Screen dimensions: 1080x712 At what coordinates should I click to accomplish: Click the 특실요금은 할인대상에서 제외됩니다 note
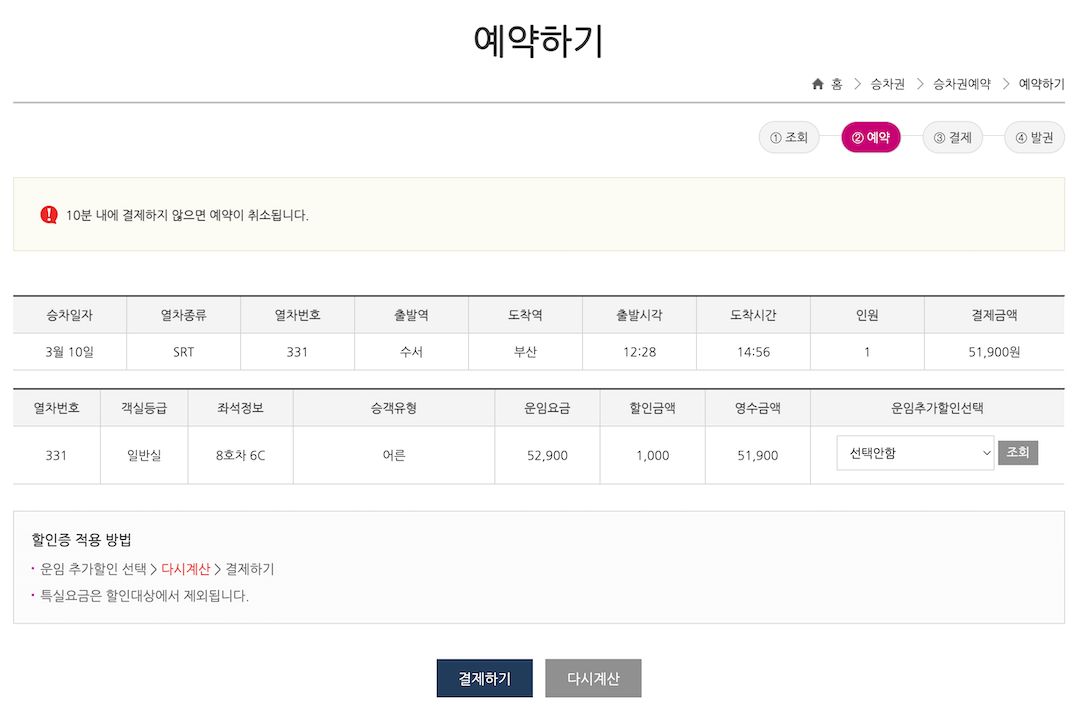pos(144,596)
